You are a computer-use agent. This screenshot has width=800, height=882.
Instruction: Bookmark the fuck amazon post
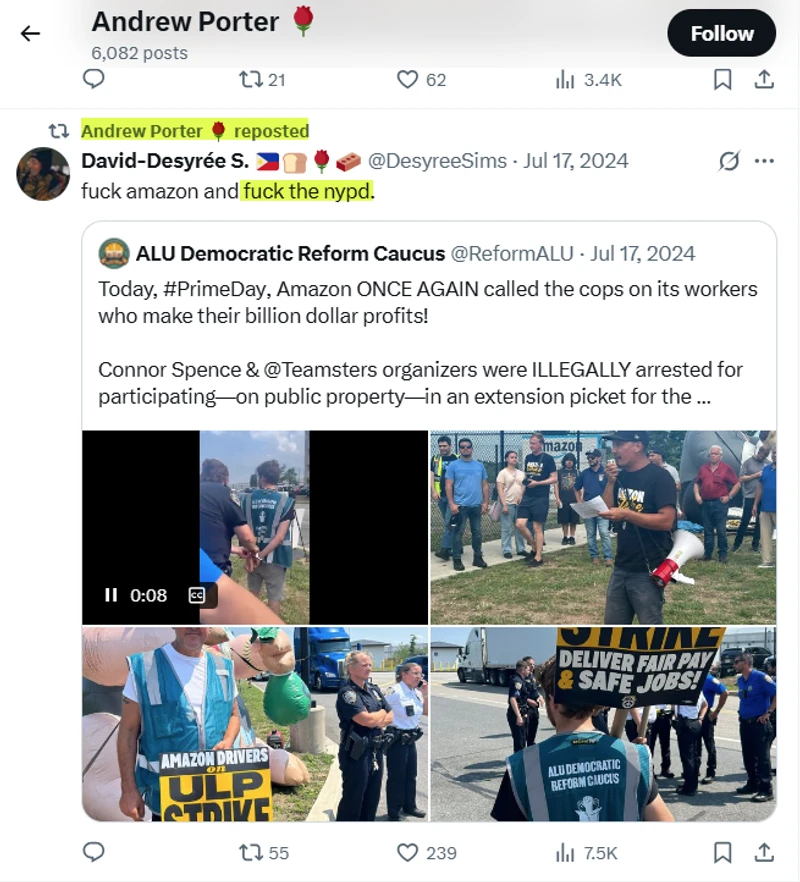tap(722, 852)
